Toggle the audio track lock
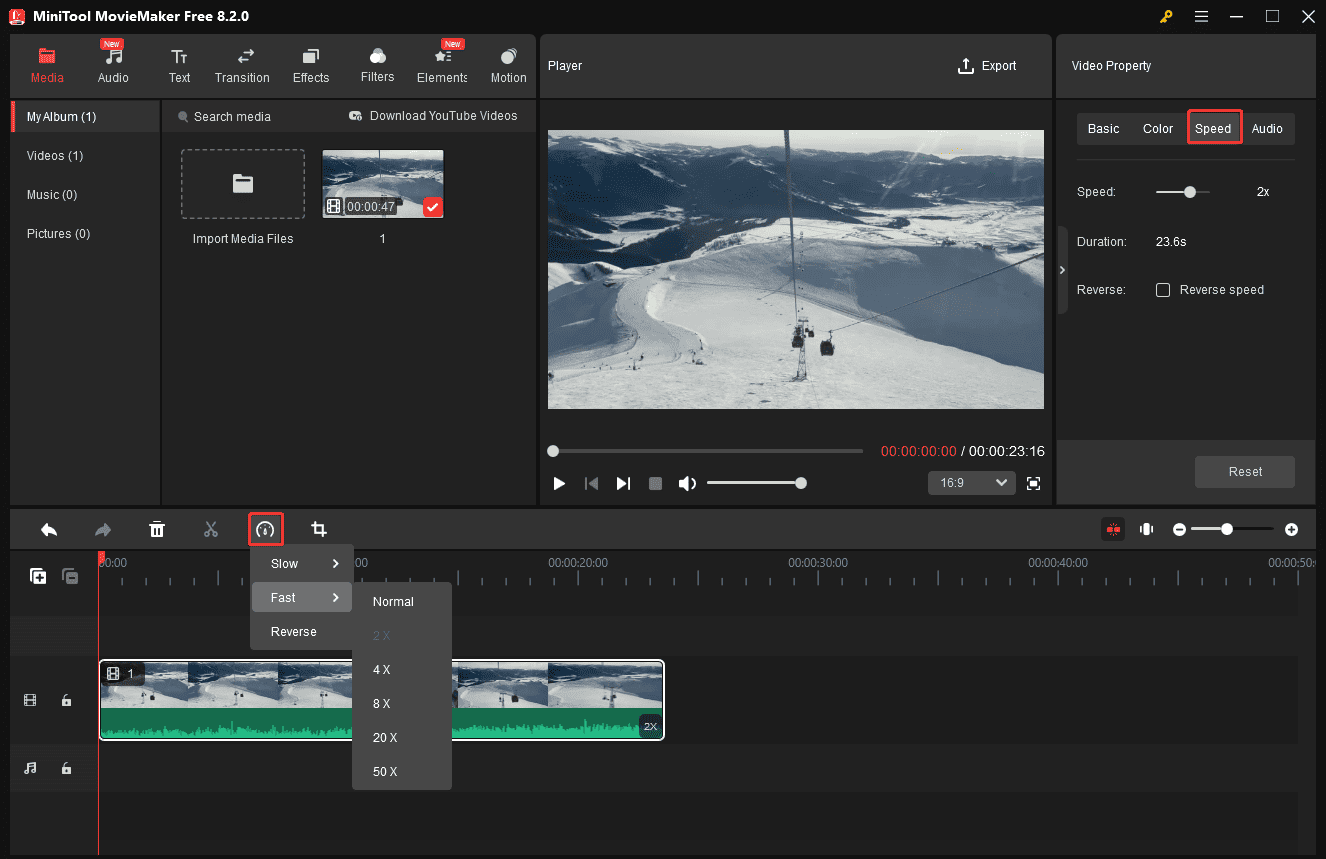The height and width of the screenshot is (859, 1326). (66, 768)
